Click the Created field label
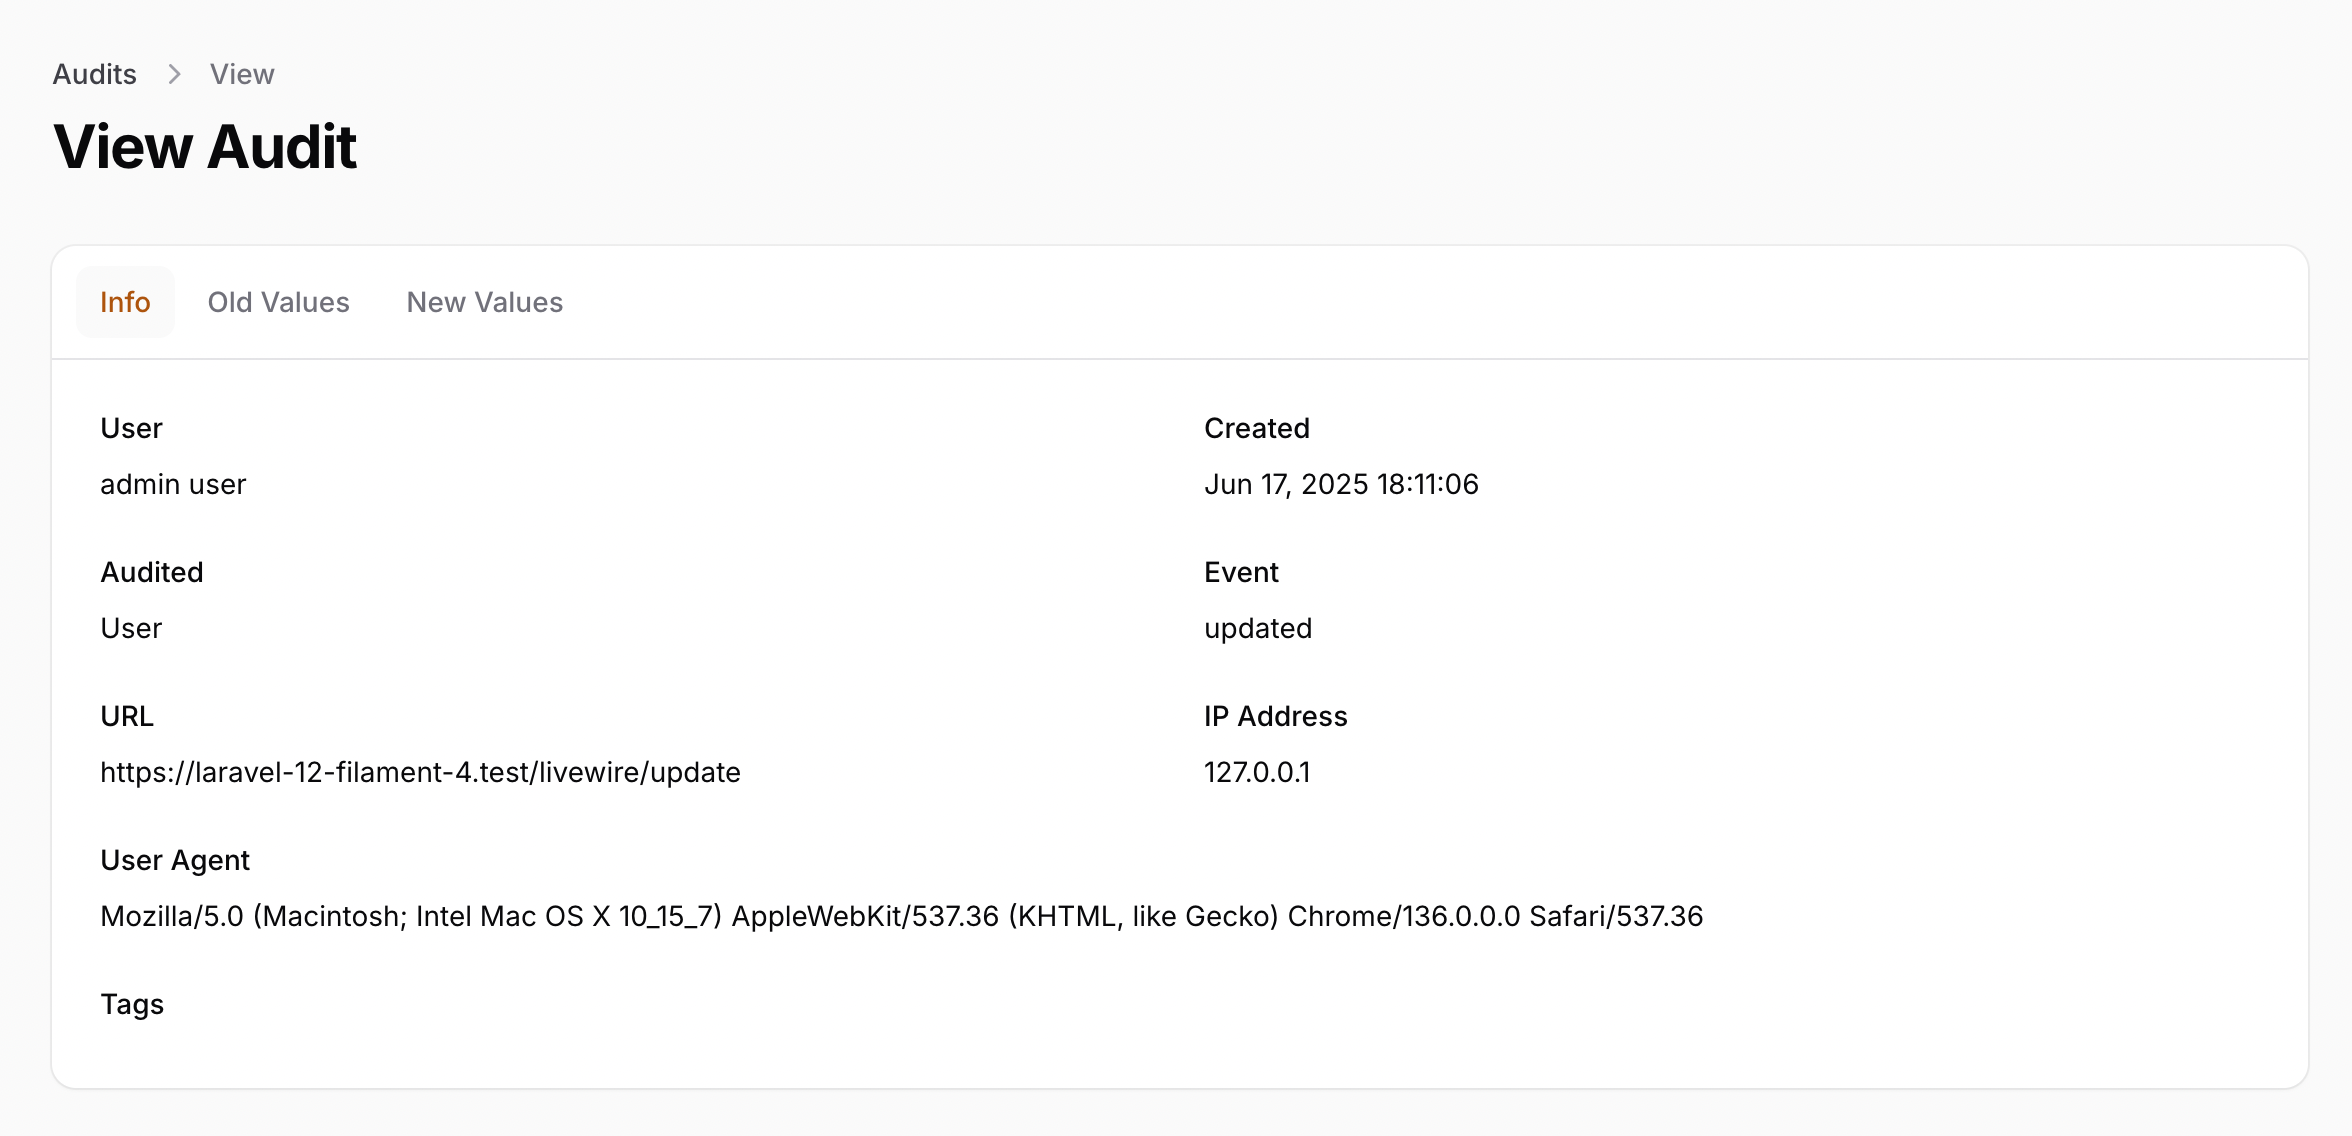The width and height of the screenshot is (2352, 1136). point(1256,428)
